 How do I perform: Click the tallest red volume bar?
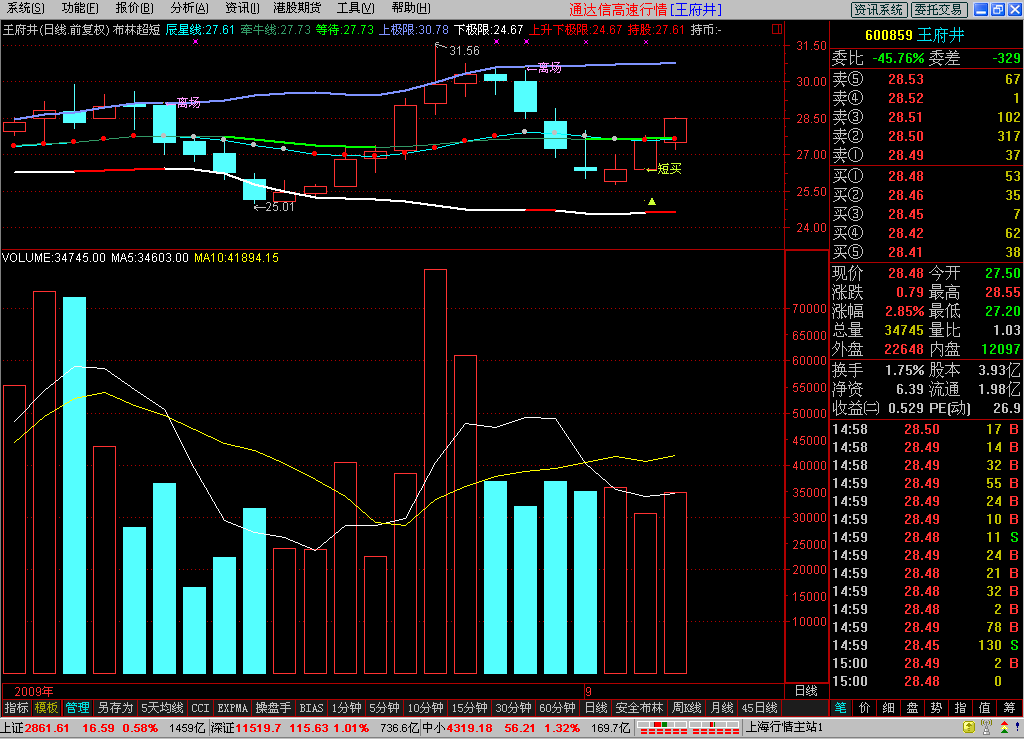click(x=436, y=471)
